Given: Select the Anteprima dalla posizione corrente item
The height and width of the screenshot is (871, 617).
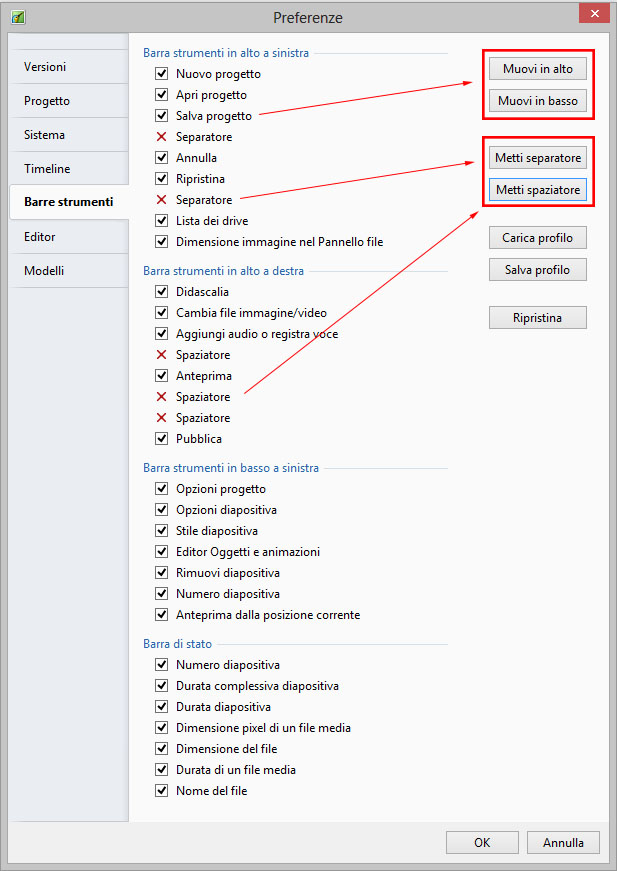Looking at the screenshot, I should (267, 615).
